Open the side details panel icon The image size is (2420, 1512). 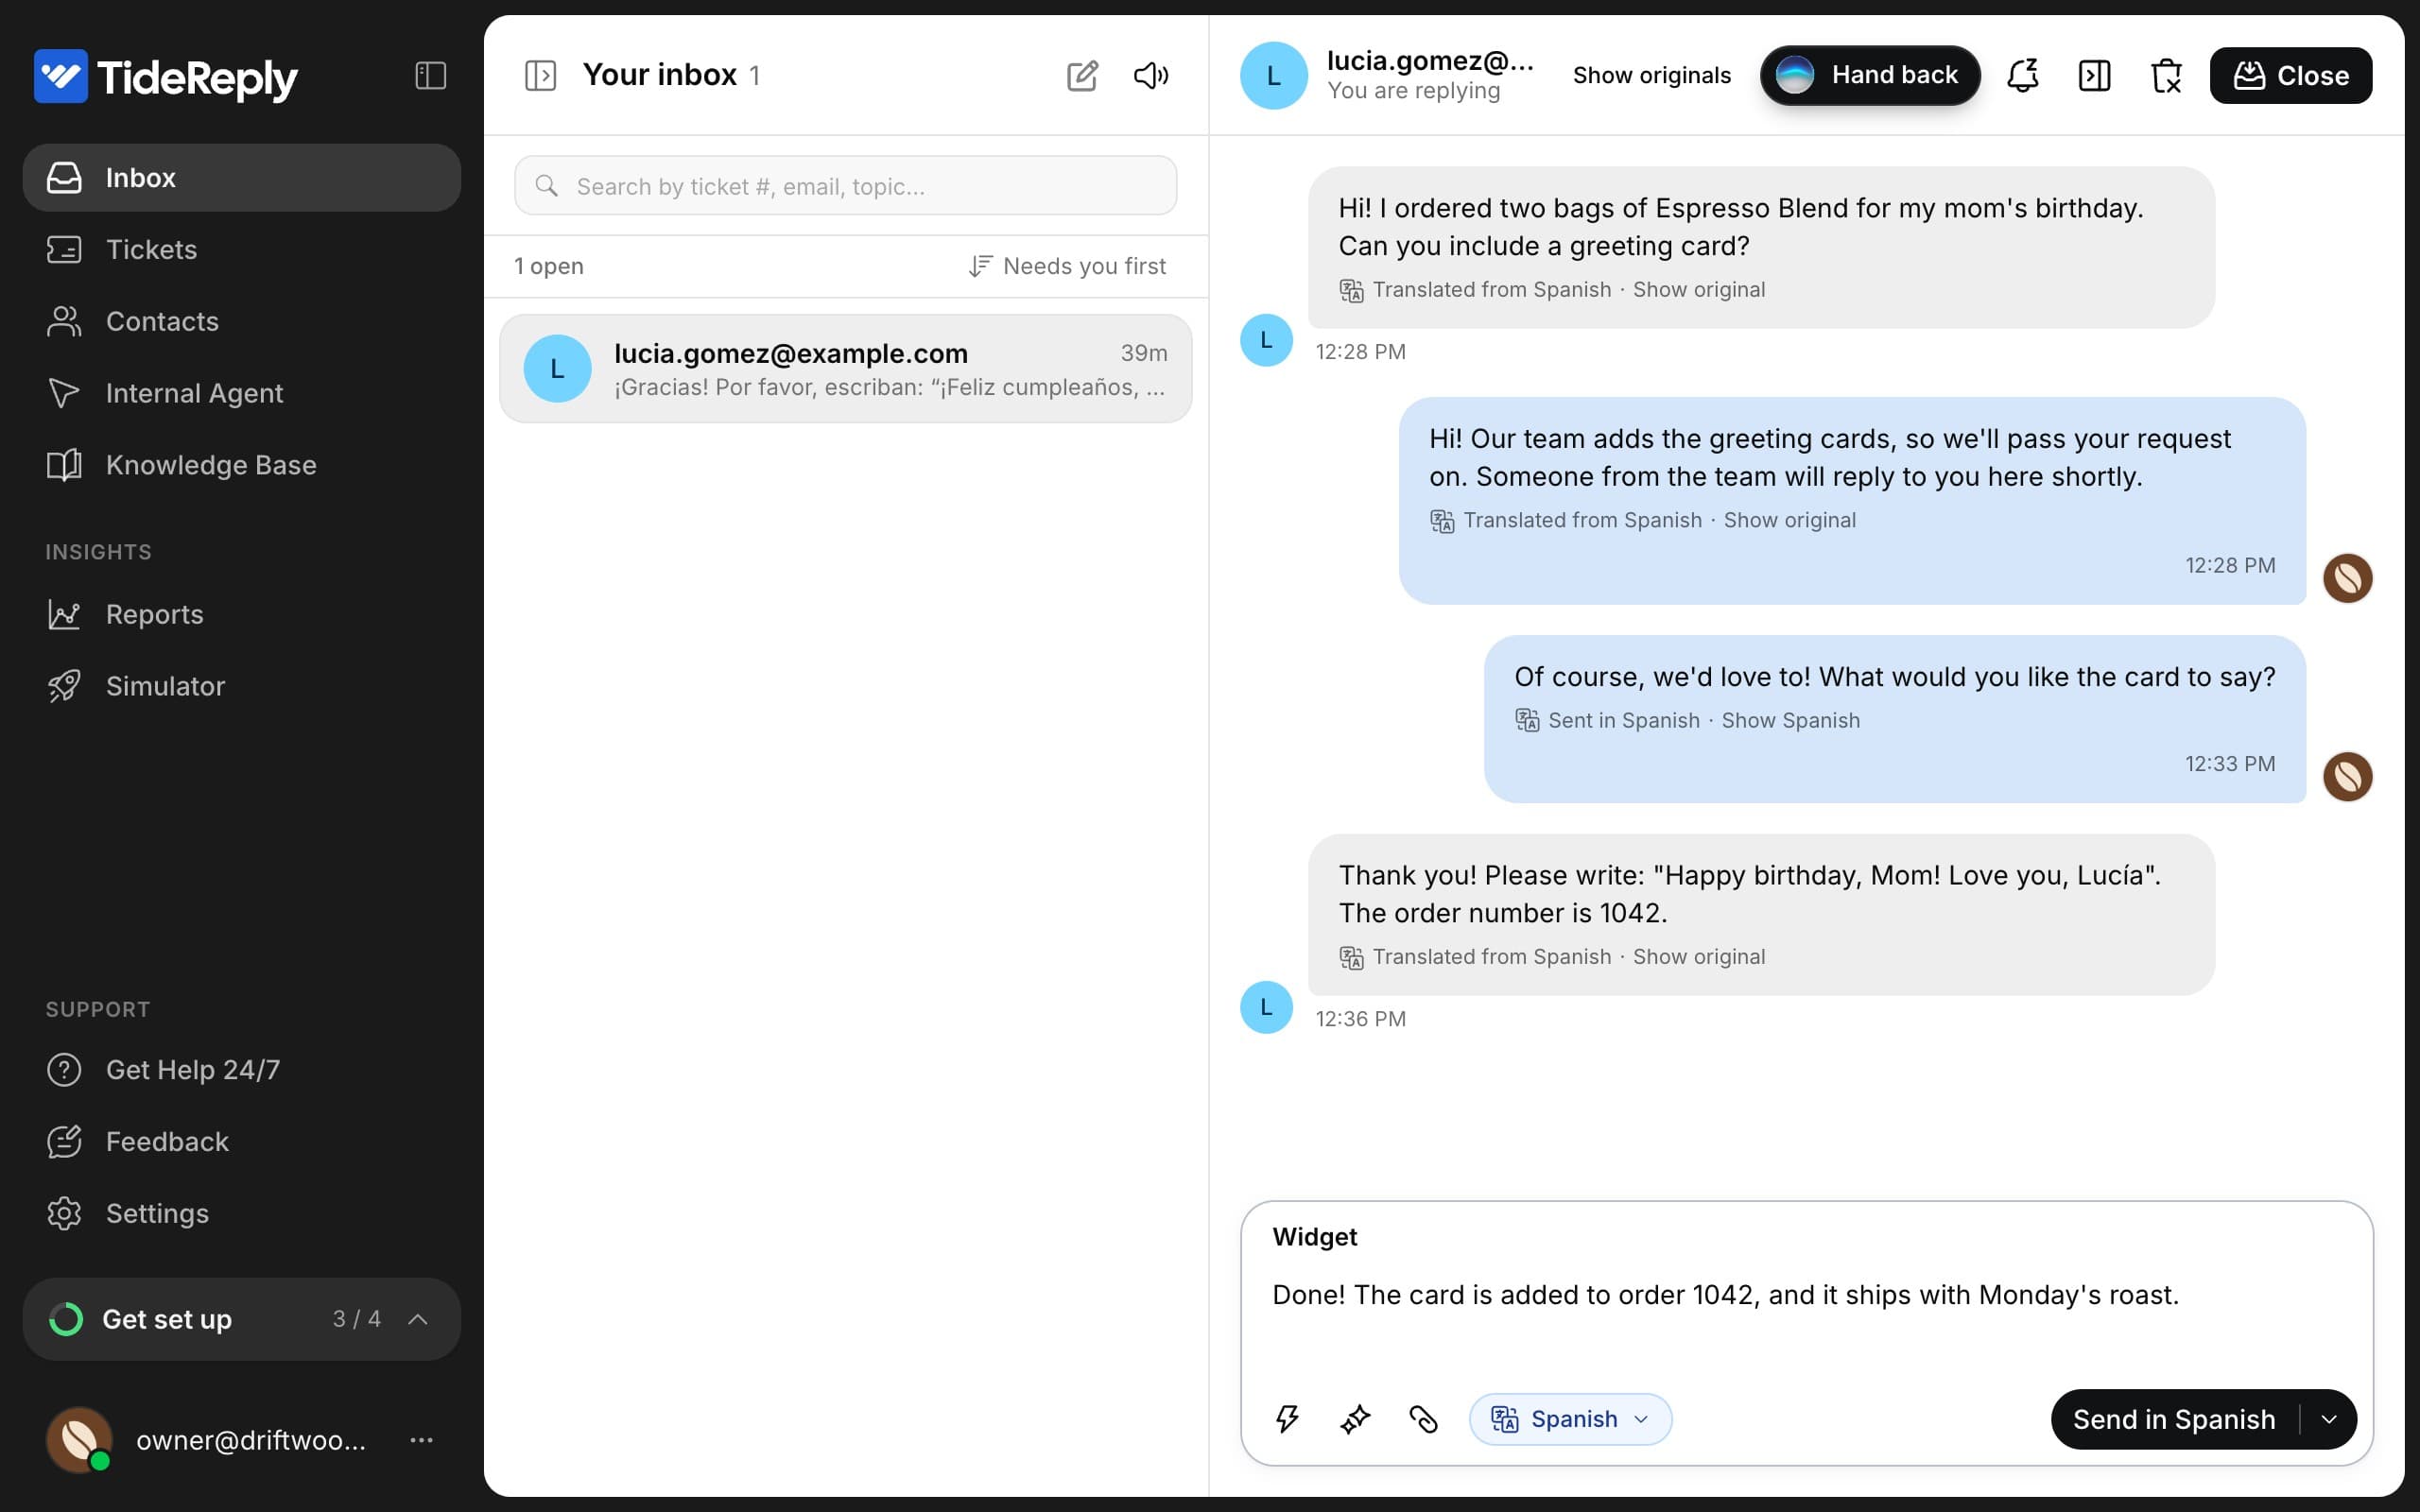coord(2094,75)
